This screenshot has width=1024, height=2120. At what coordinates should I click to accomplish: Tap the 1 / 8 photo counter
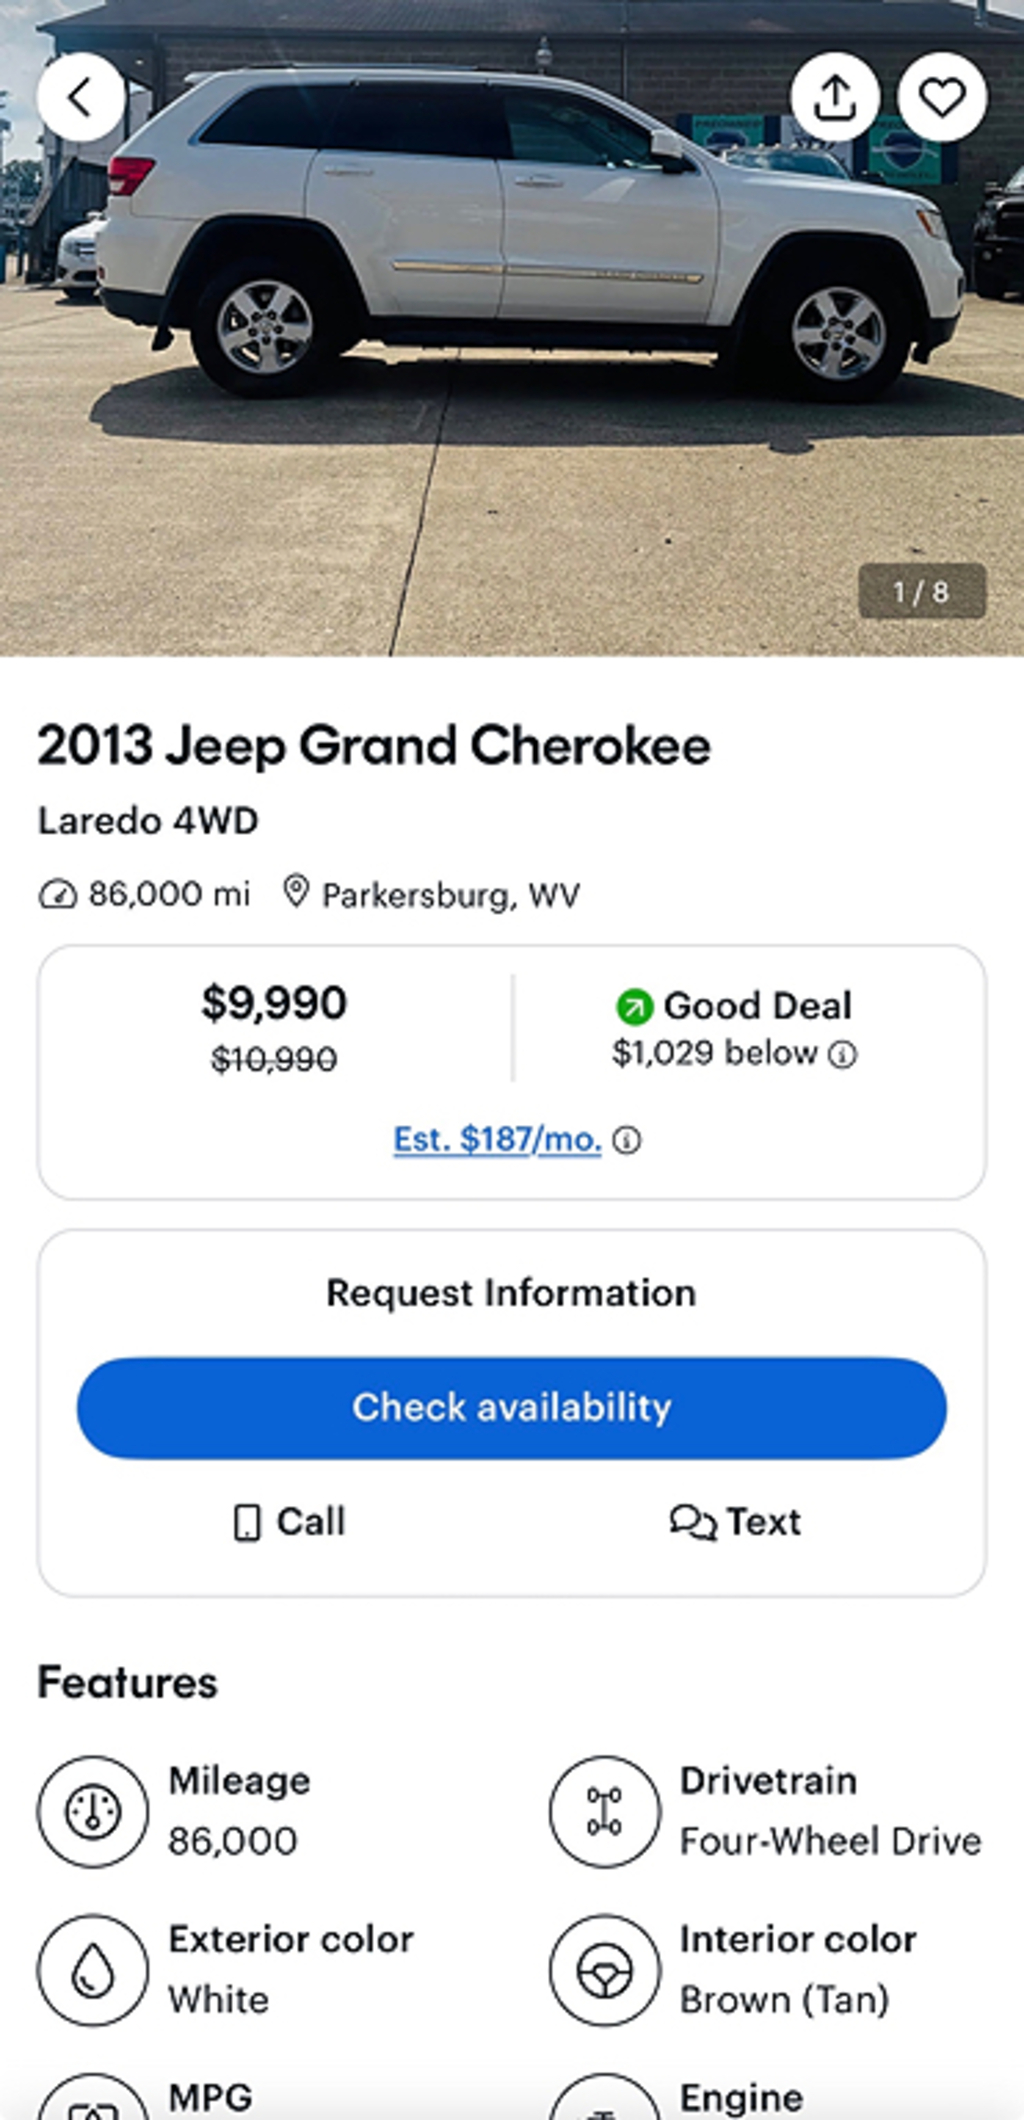pyautogui.click(x=921, y=592)
